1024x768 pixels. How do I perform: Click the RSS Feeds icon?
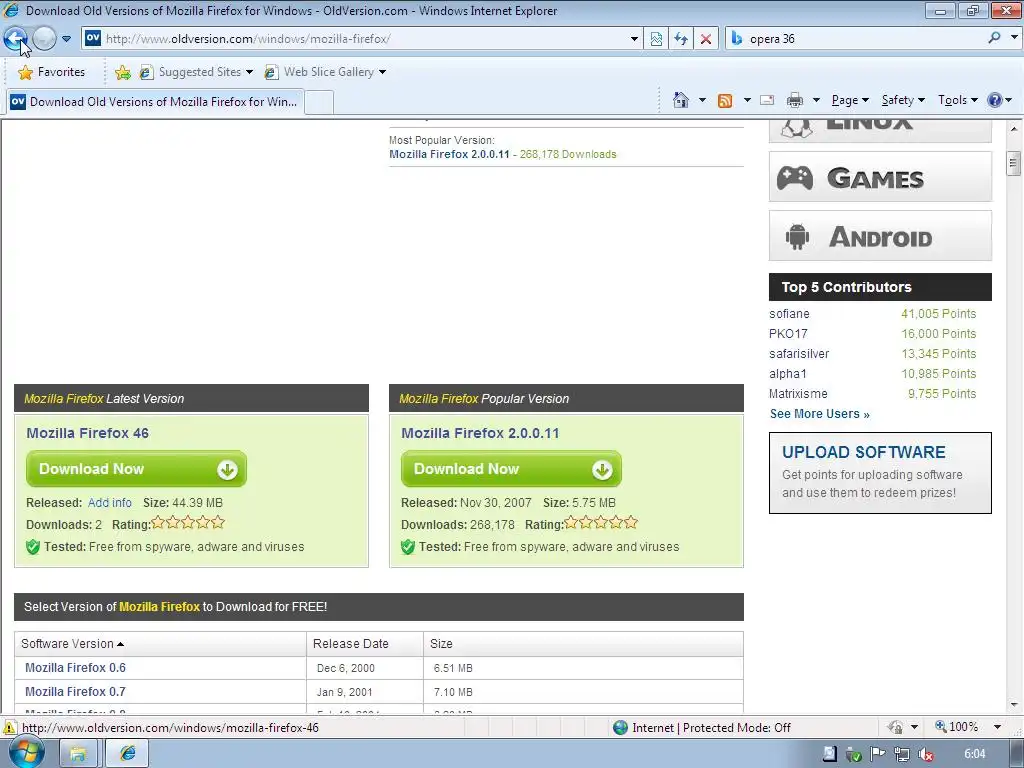pyautogui.click(x=725, y=100)
